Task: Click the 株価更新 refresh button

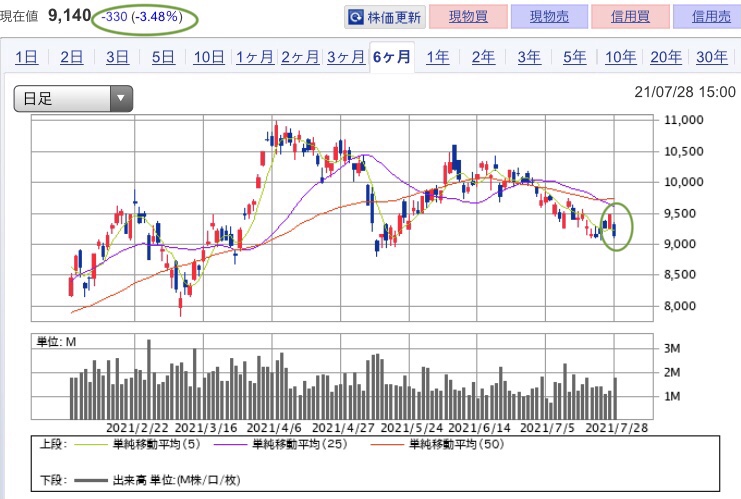Action: click(x=385, y=17)
